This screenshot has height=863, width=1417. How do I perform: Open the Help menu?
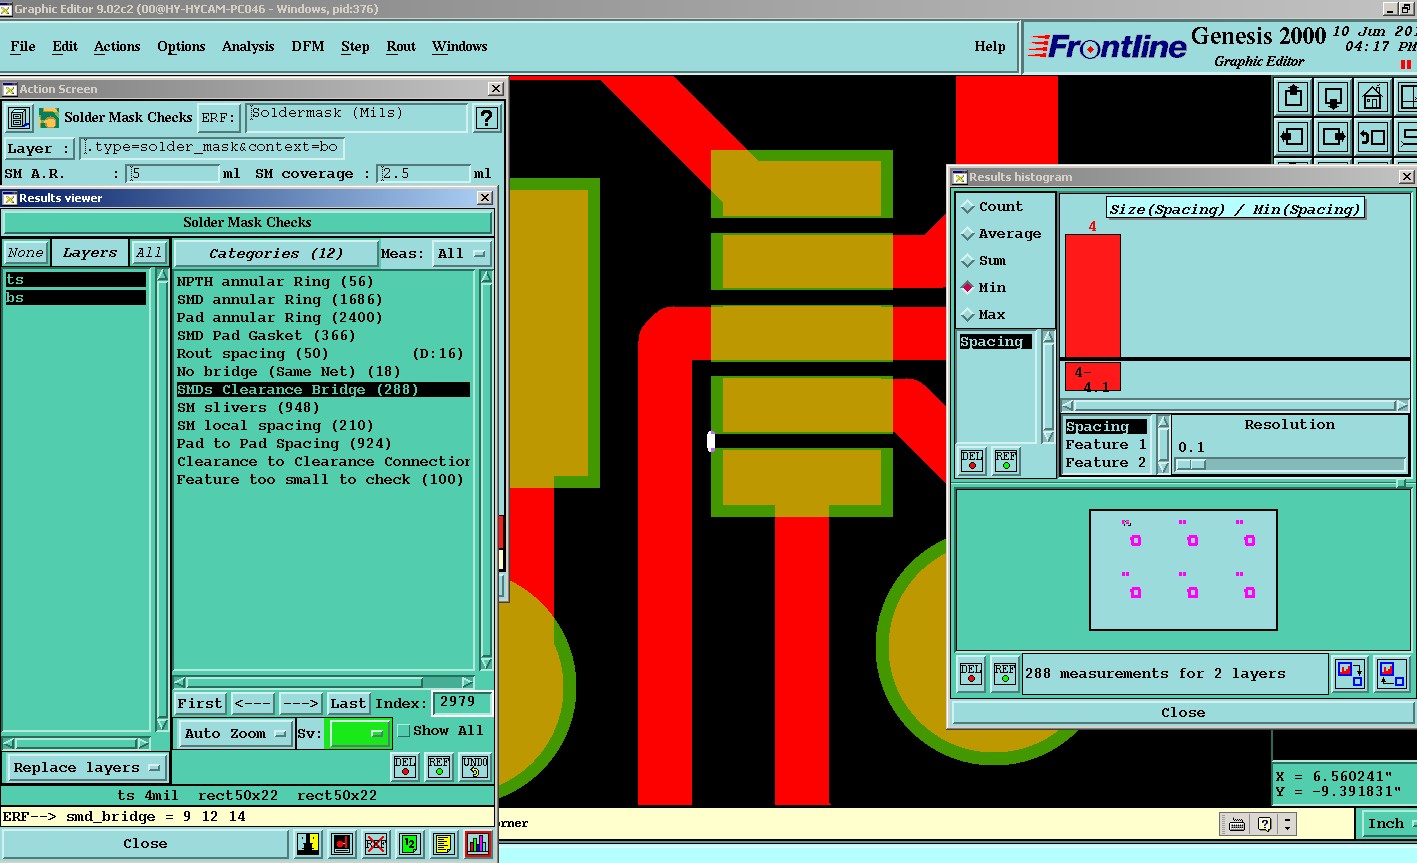click(x=990, y=47)
